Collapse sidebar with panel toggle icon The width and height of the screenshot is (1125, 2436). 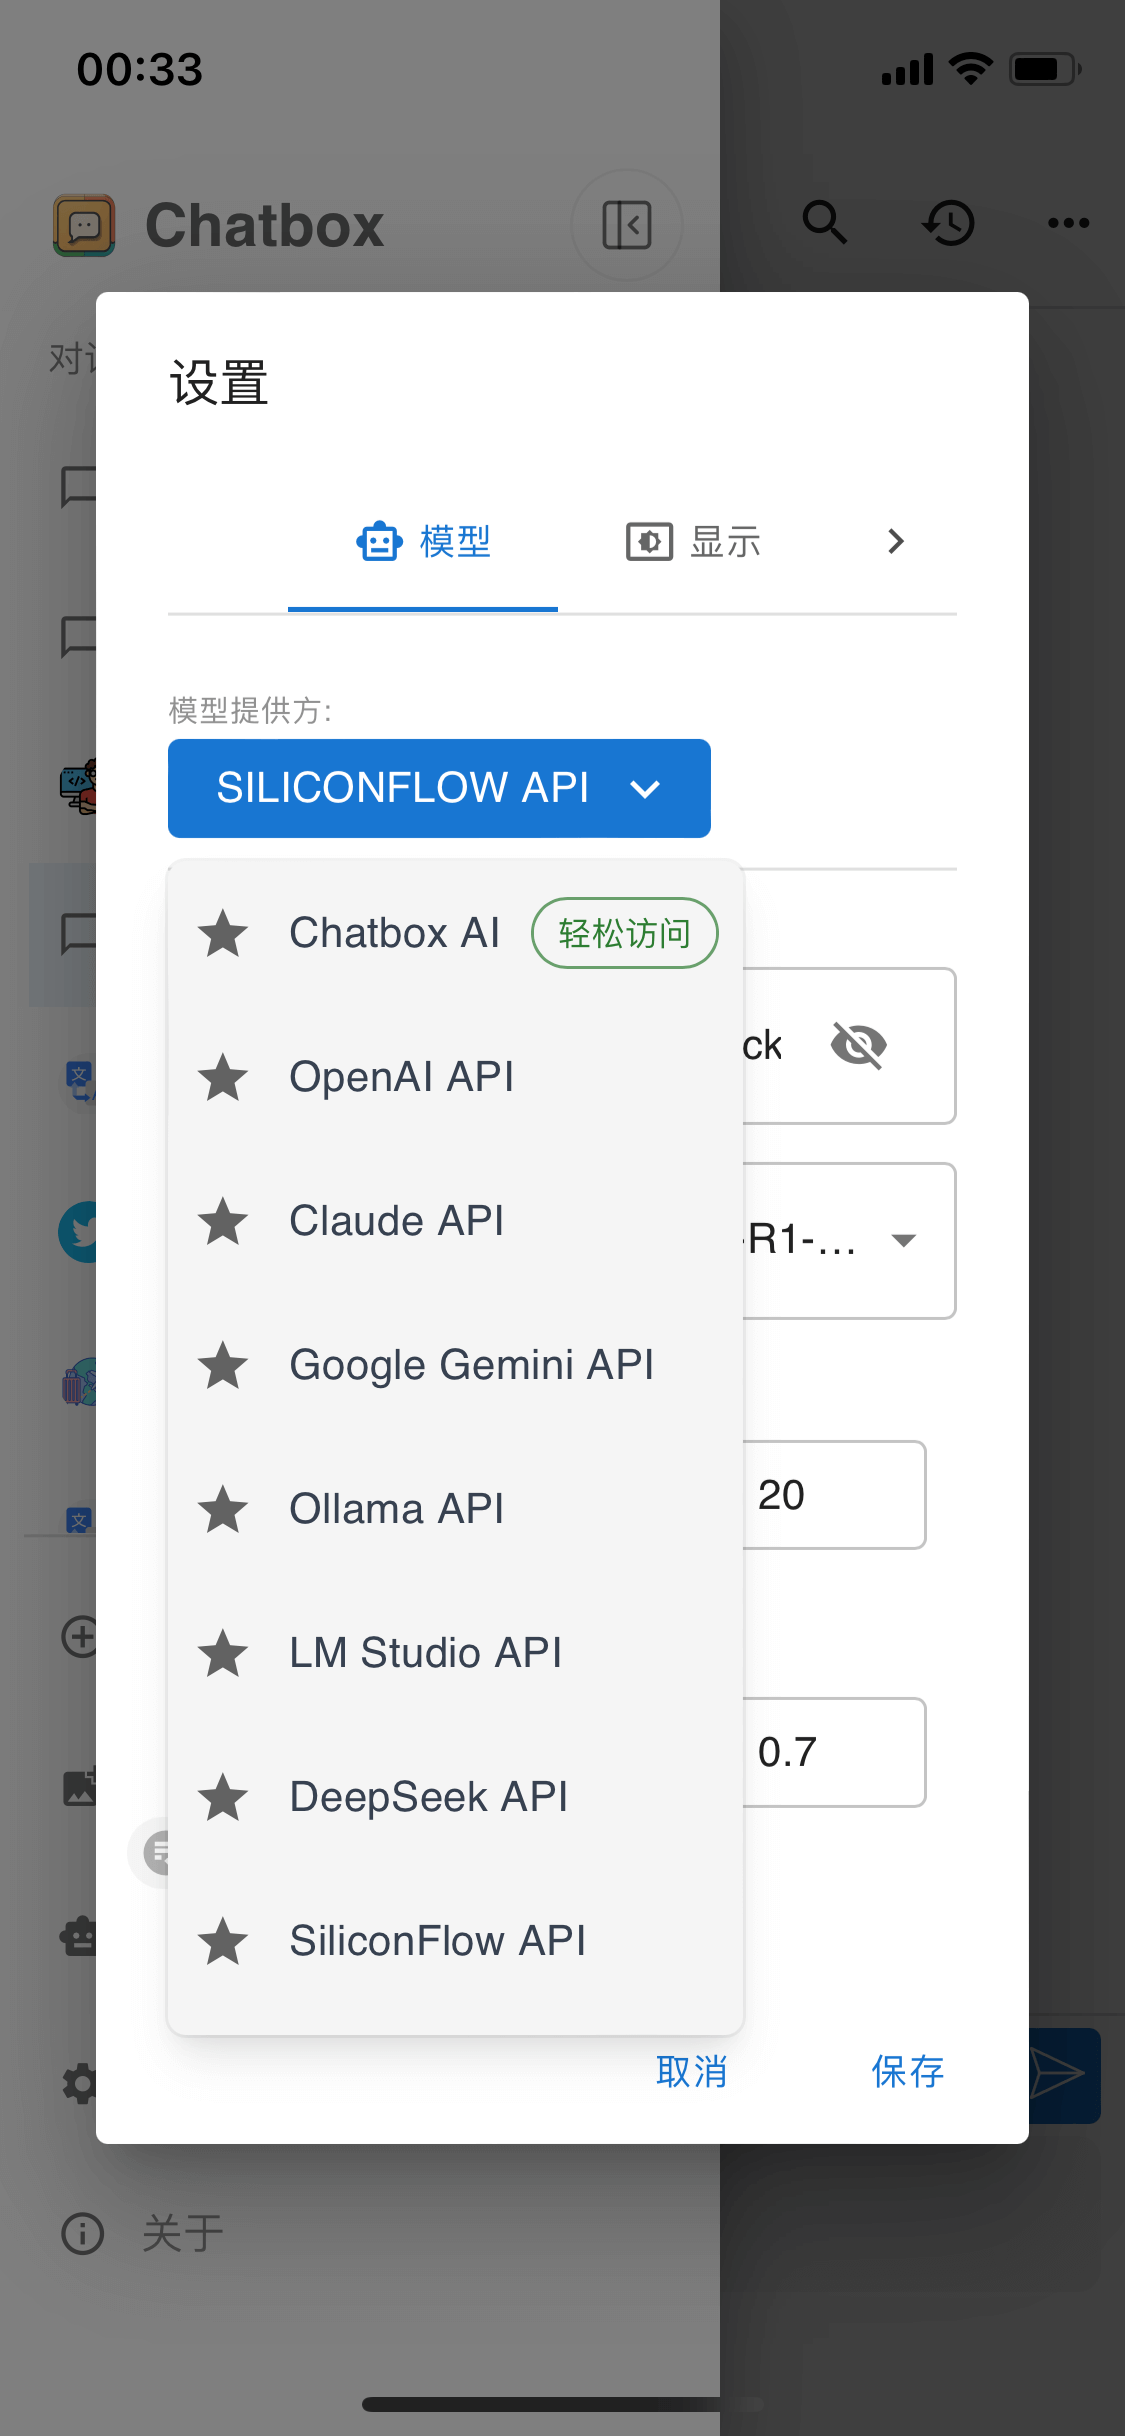[x=627, y=225]
